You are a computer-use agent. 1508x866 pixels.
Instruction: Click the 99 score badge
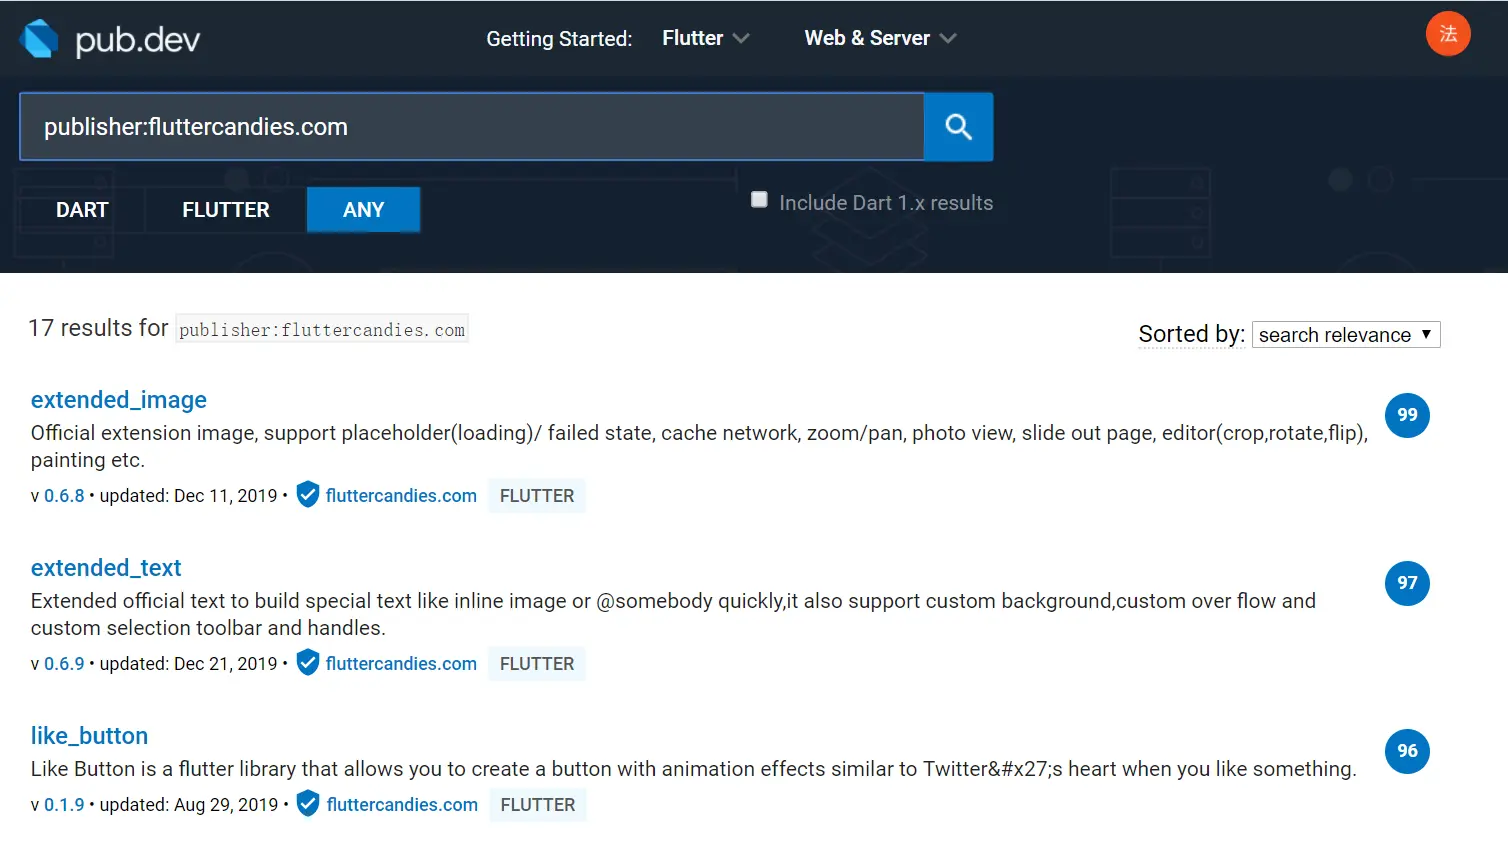point(1406,415)
